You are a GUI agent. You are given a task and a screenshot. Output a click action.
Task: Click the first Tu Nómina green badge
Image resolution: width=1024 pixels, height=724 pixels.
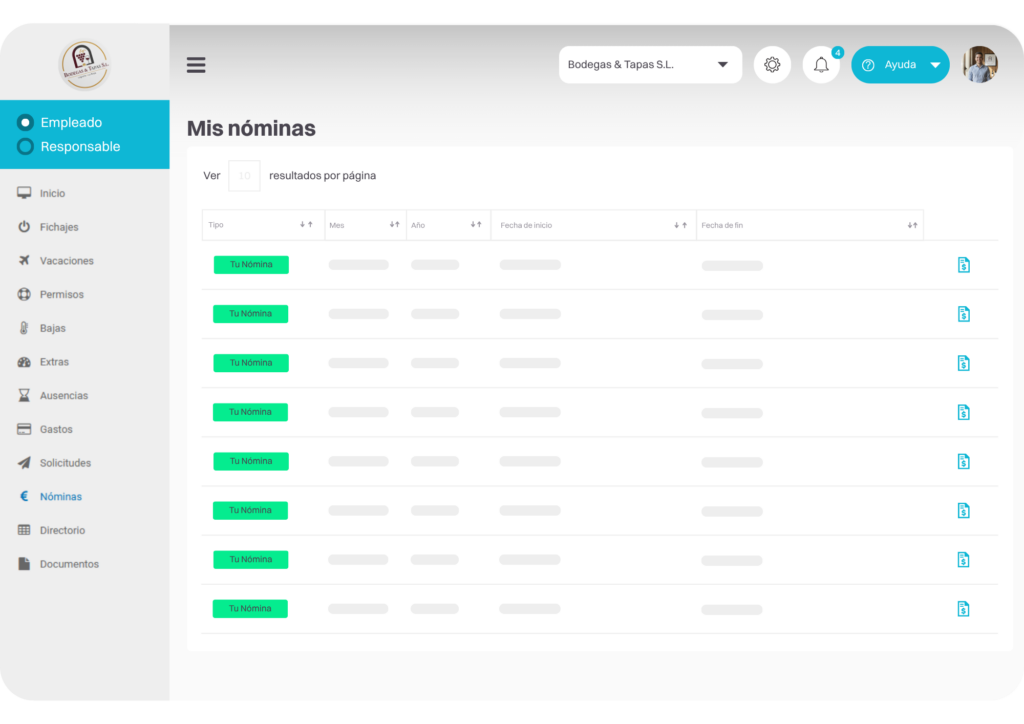pos(251,264)
